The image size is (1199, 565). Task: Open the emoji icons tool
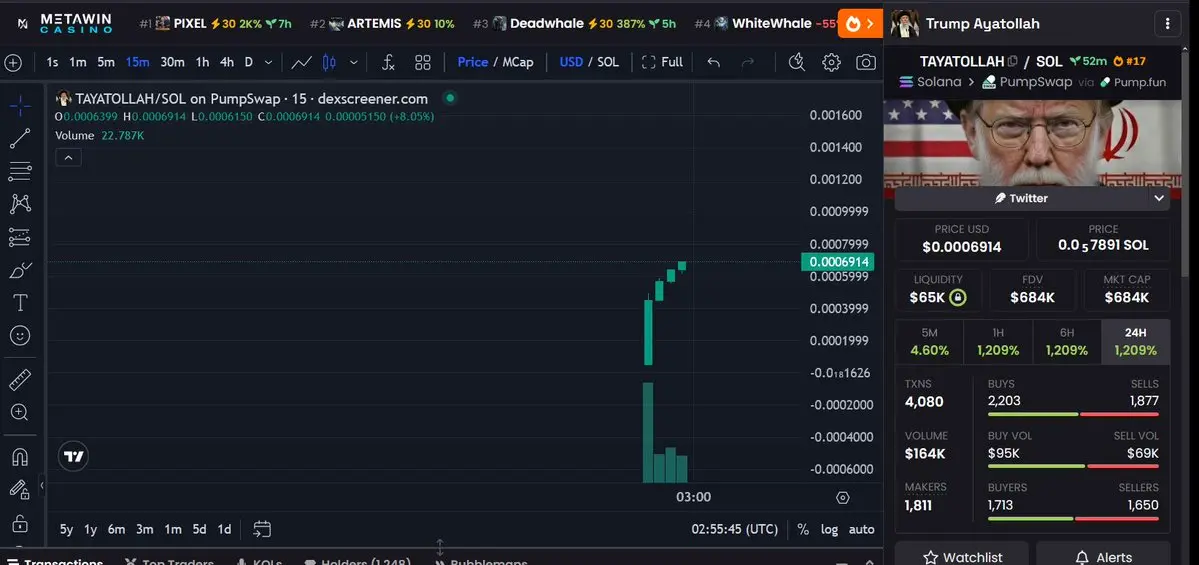(x=20, y=336)
